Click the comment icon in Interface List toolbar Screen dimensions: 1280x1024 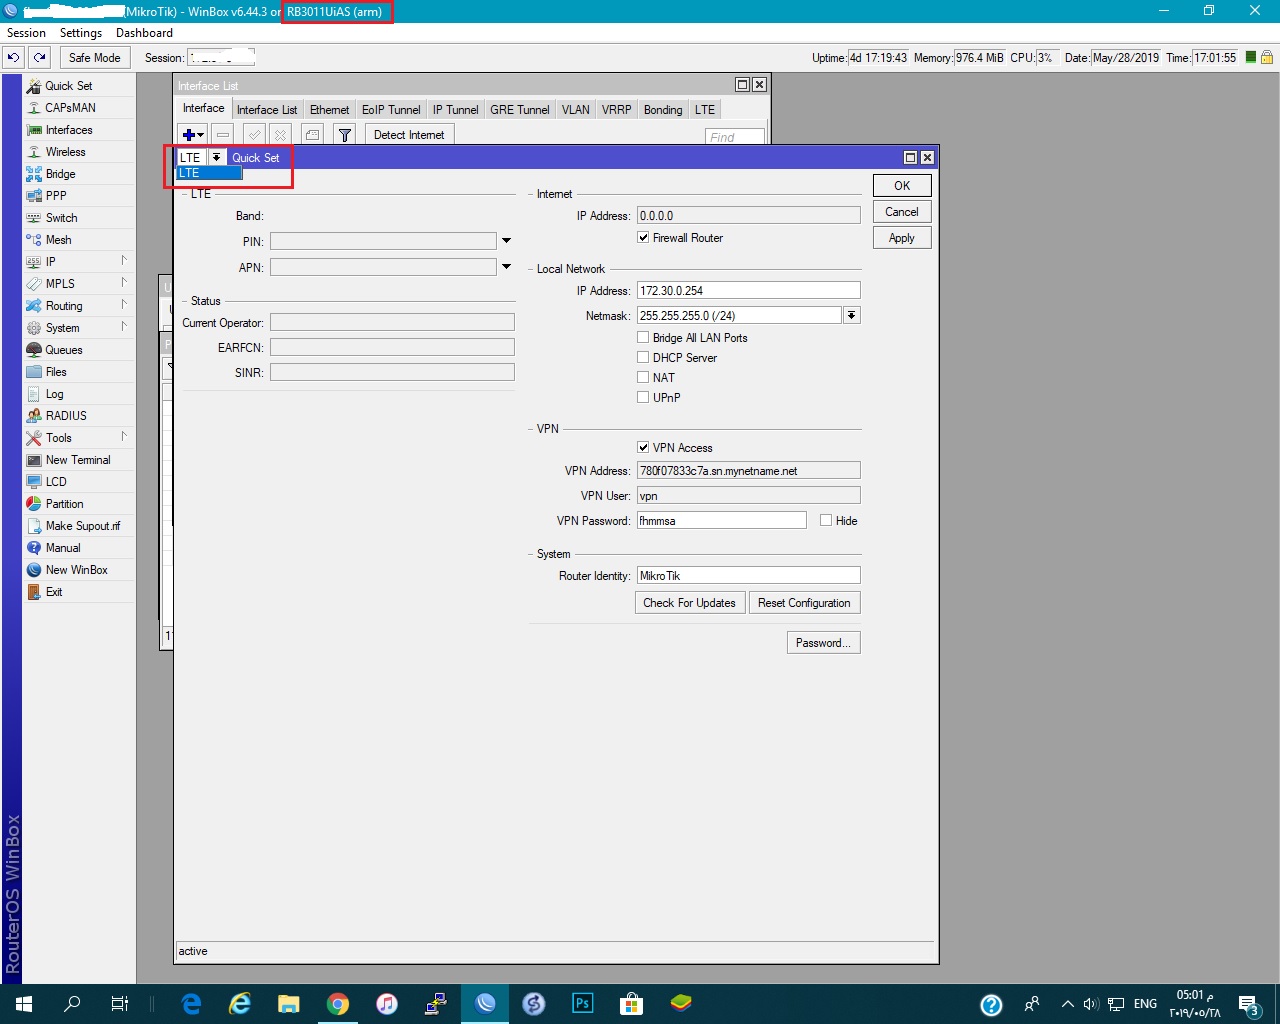313,135
